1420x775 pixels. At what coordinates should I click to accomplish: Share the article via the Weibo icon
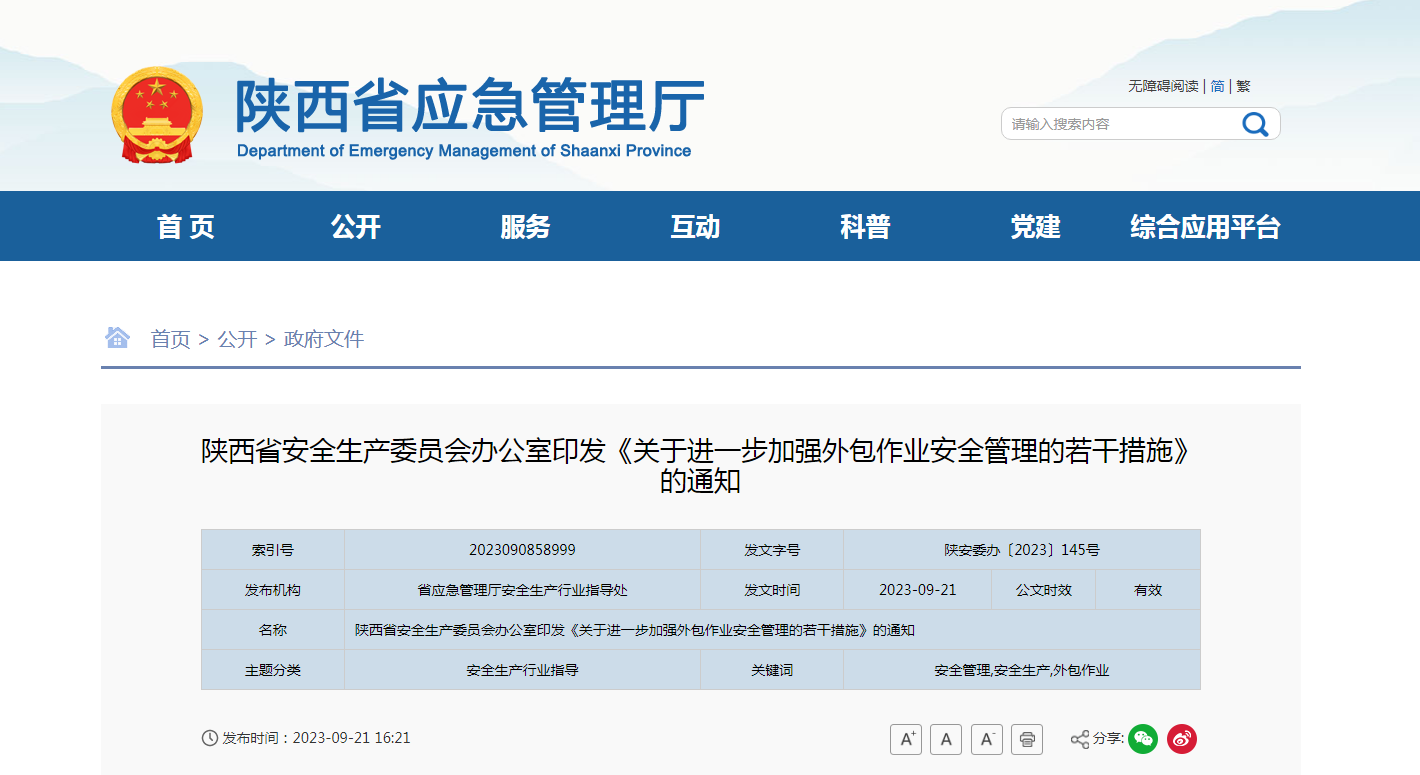click(x=1182, y=739)
